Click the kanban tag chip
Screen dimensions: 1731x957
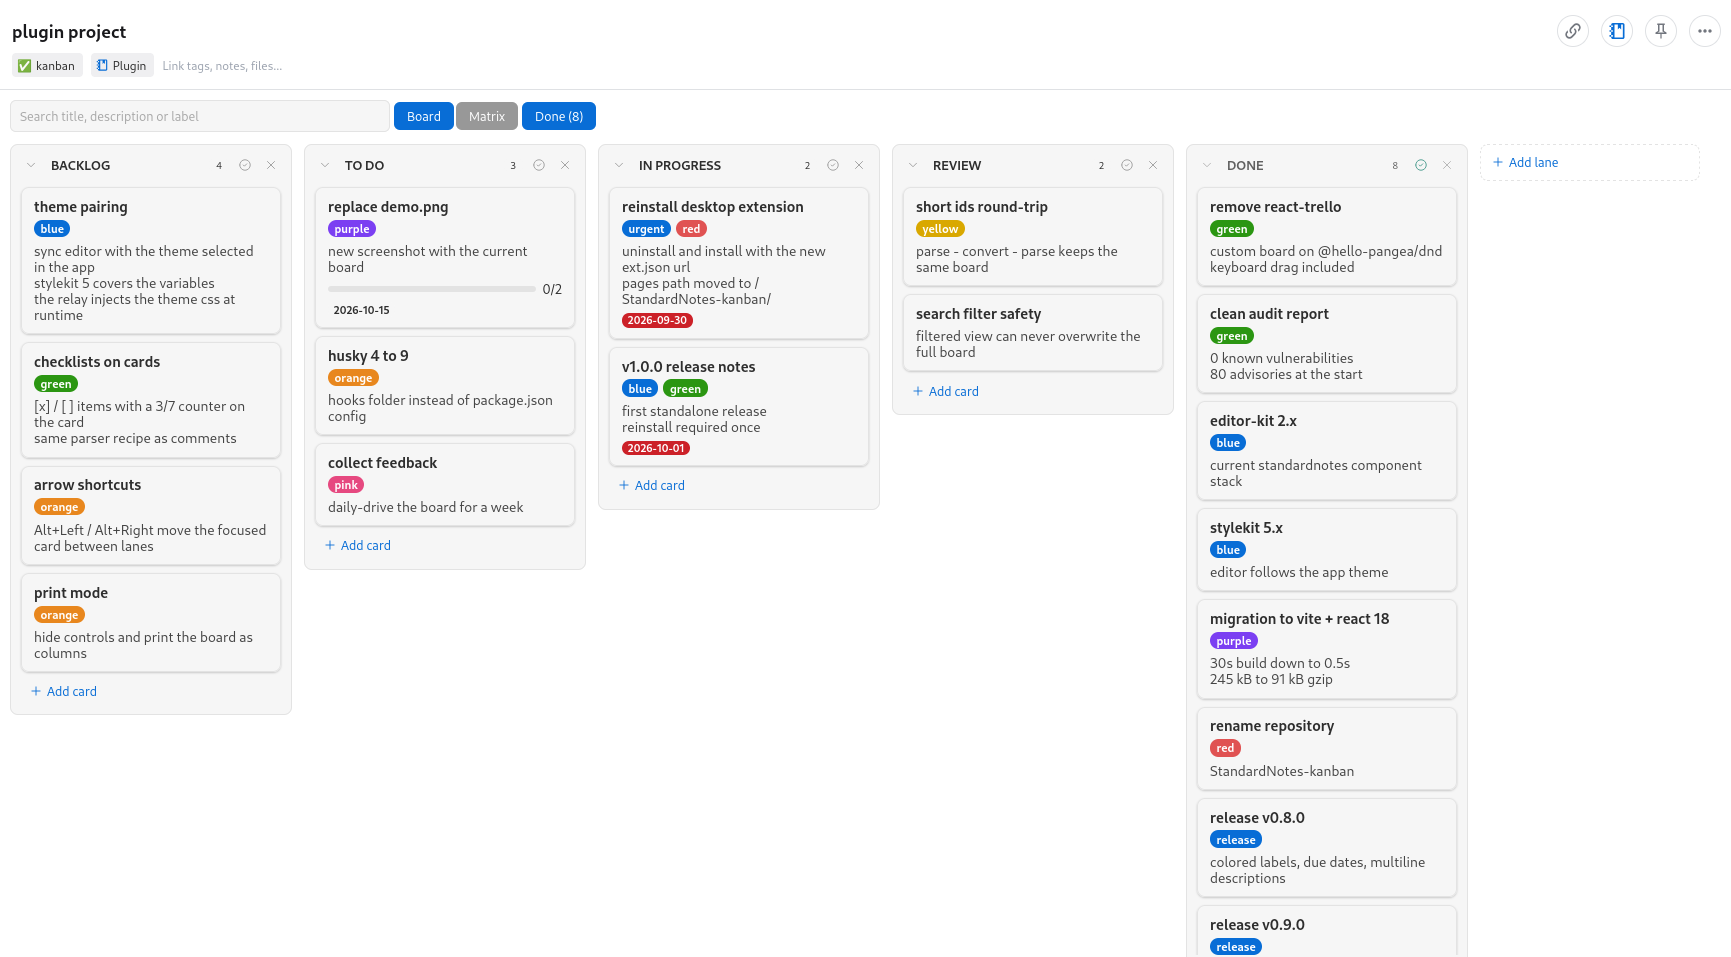click(47, 66)
